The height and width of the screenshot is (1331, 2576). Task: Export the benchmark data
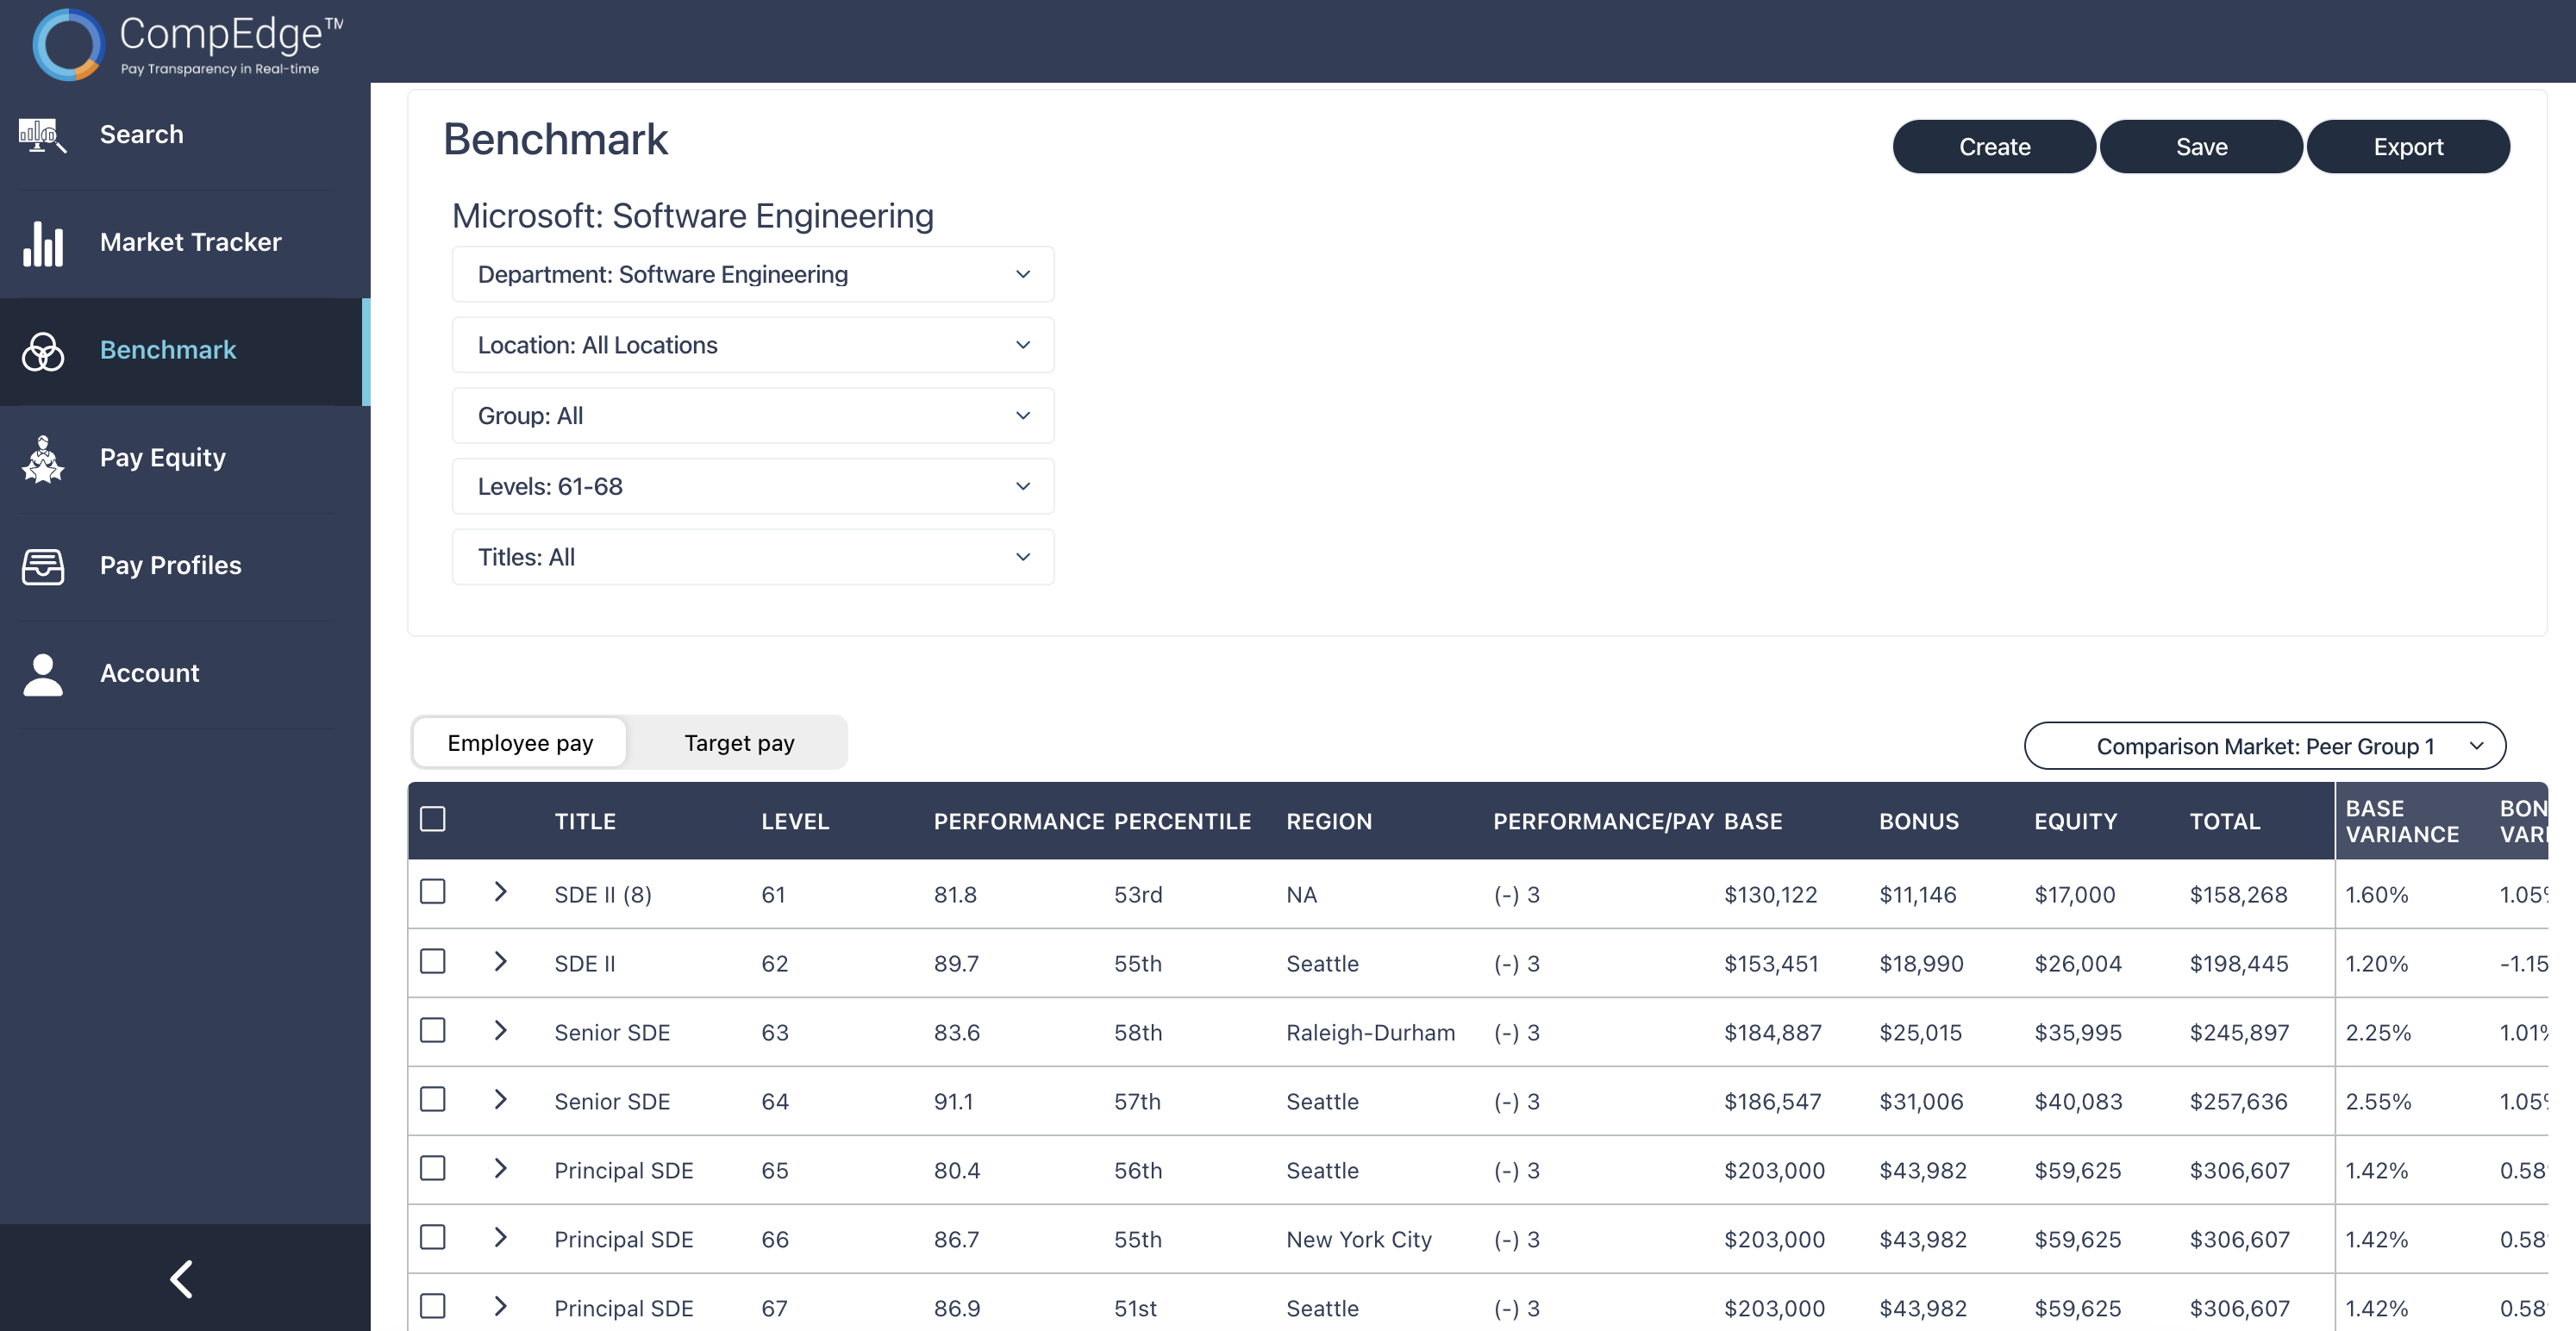click(x=2408, y=146)
